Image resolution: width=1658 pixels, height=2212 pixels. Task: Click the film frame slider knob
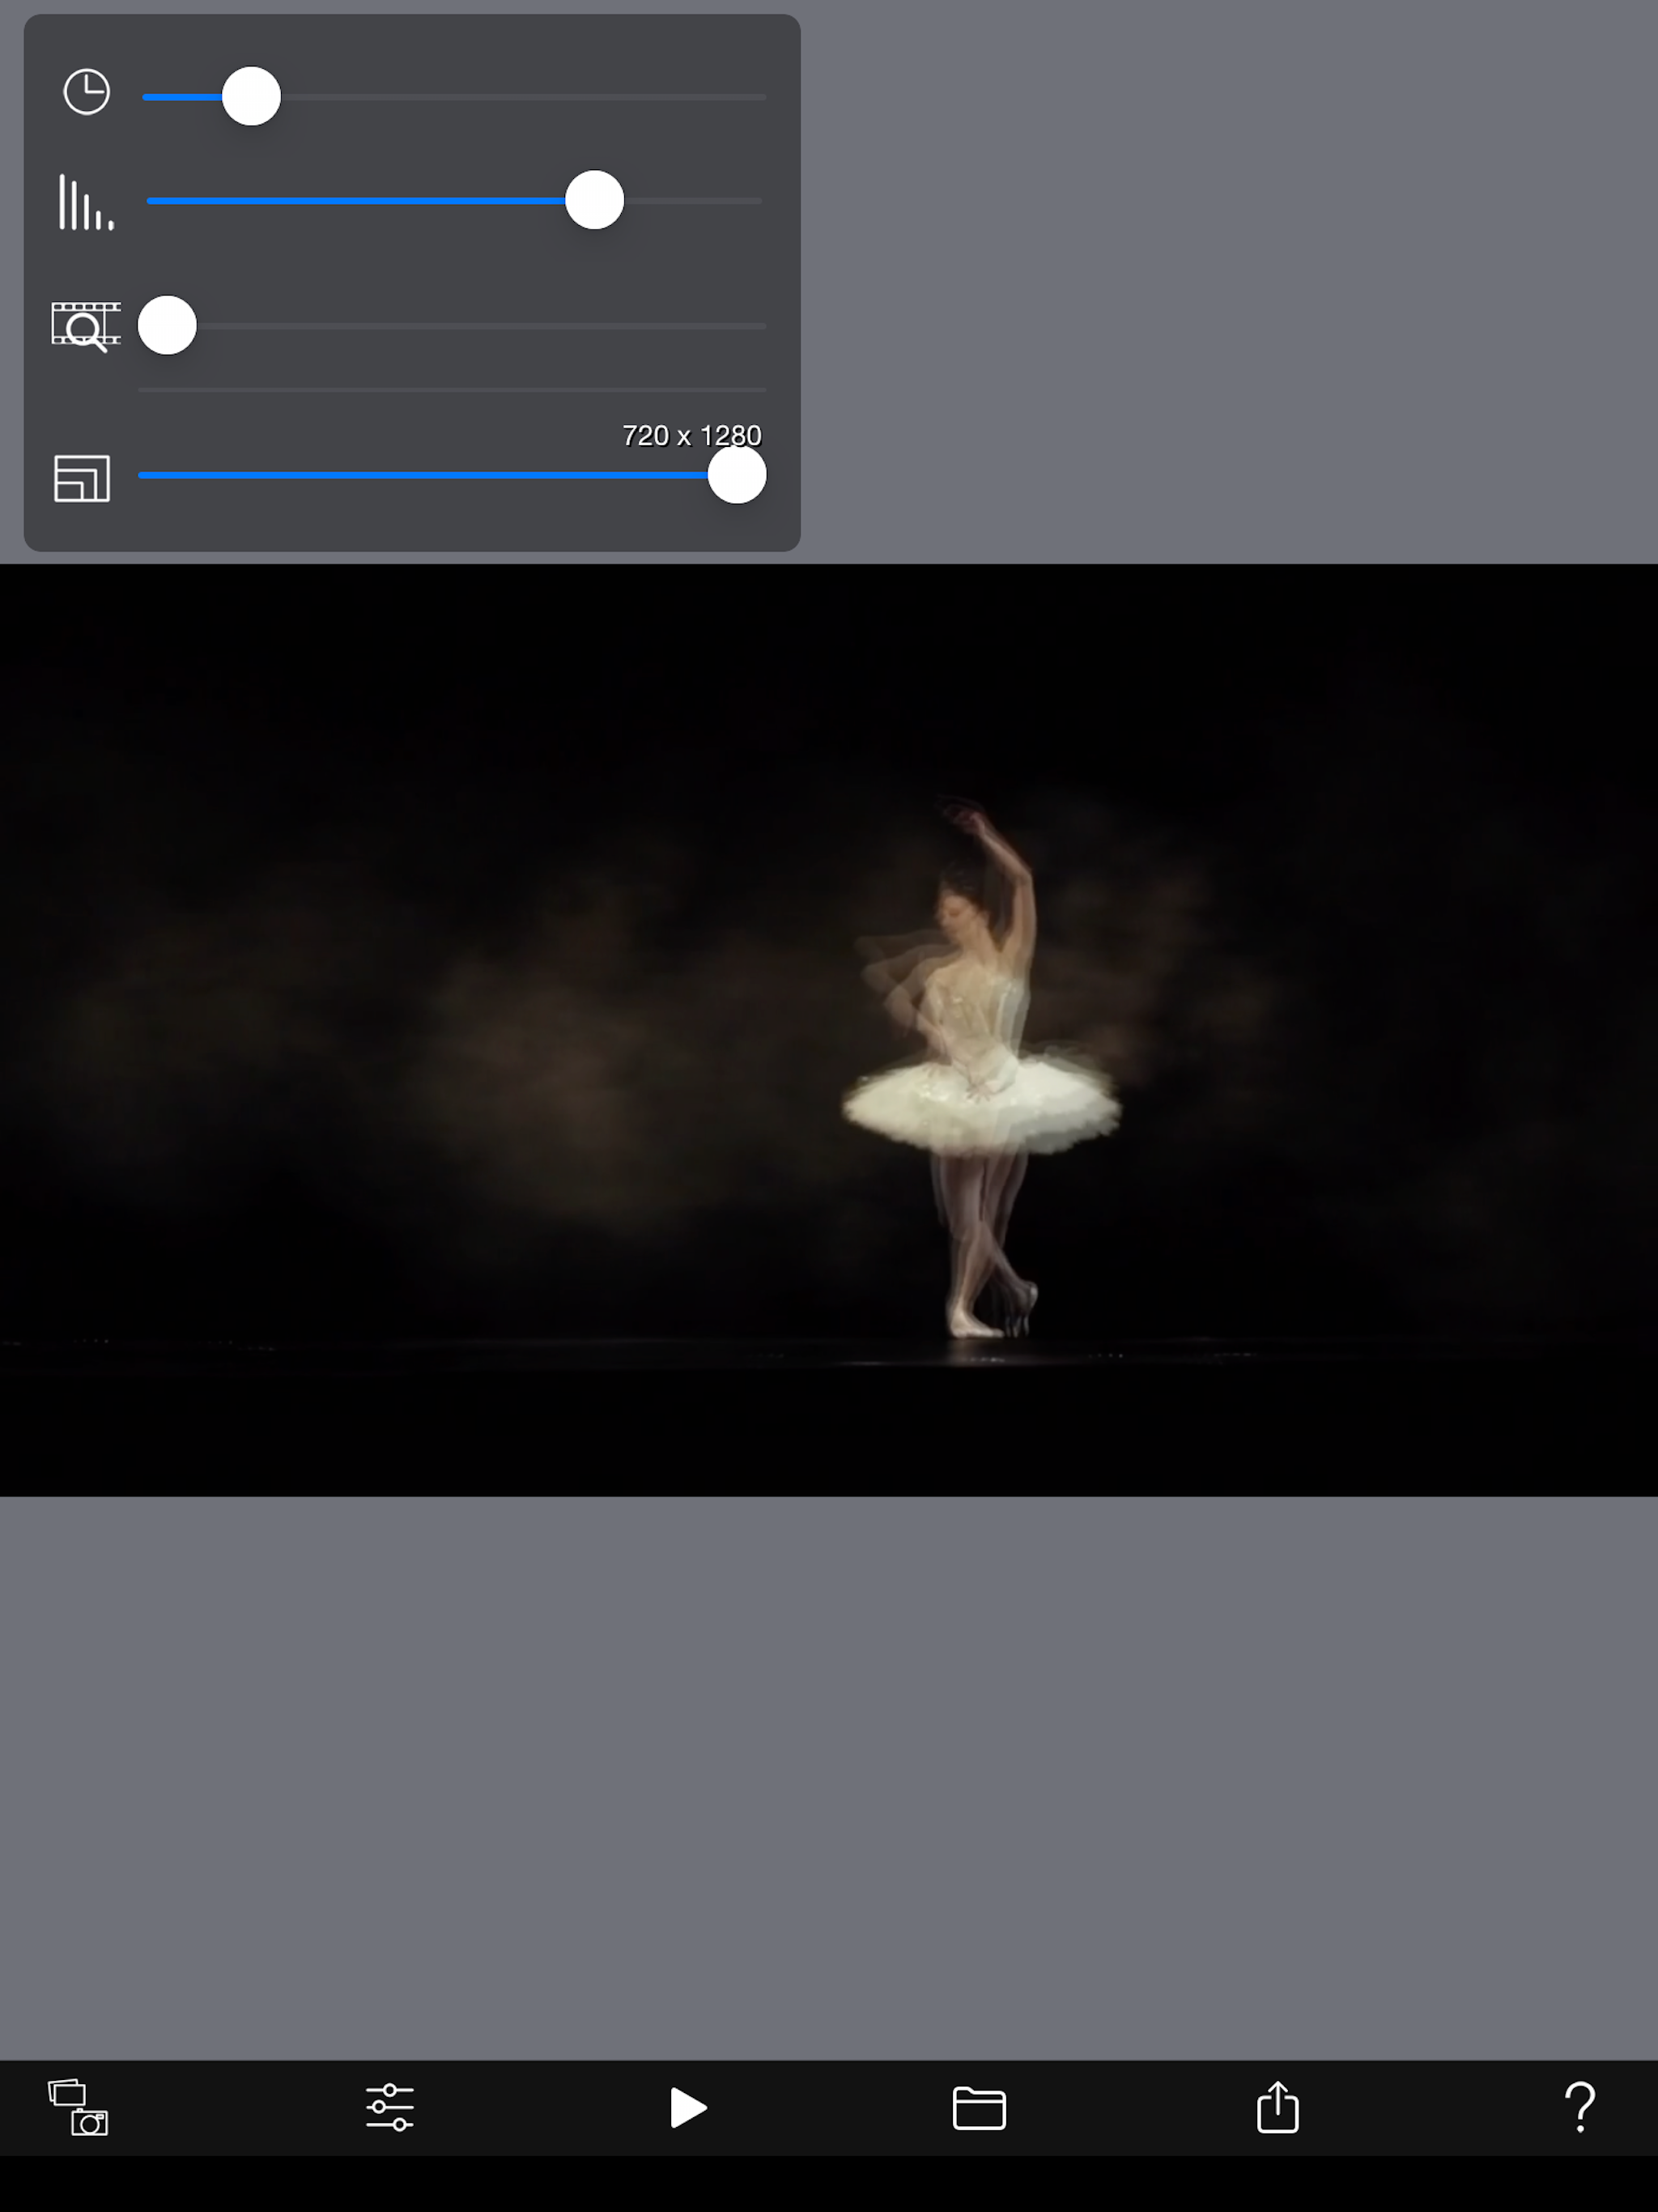point(167,325)
